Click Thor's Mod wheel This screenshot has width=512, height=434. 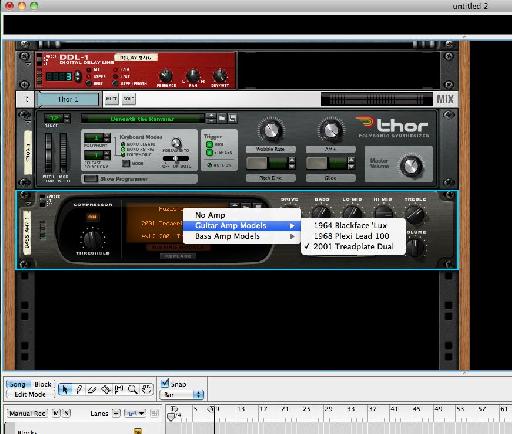point(63,153)
